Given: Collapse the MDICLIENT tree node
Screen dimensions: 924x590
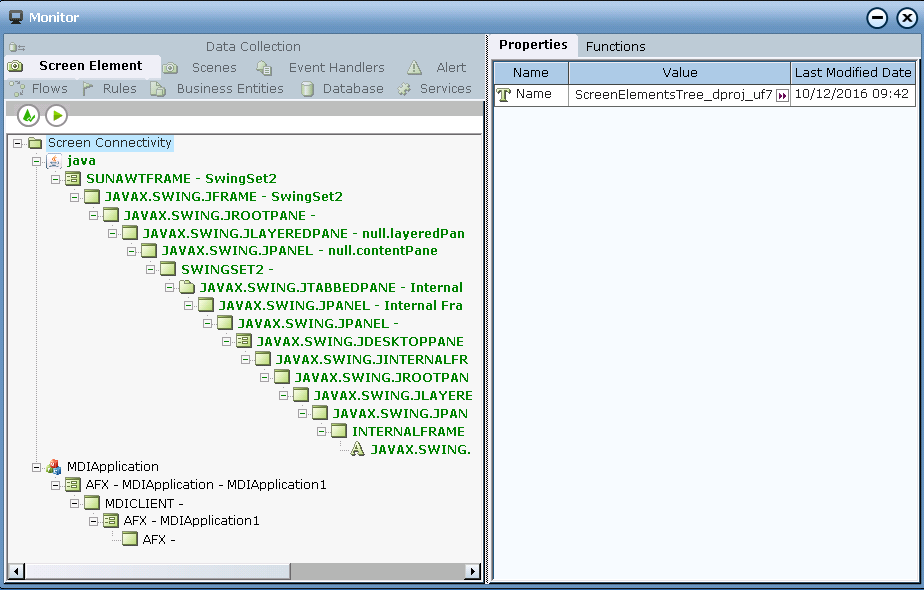Looking at the screenshot, I should click(x=74, y=503).
